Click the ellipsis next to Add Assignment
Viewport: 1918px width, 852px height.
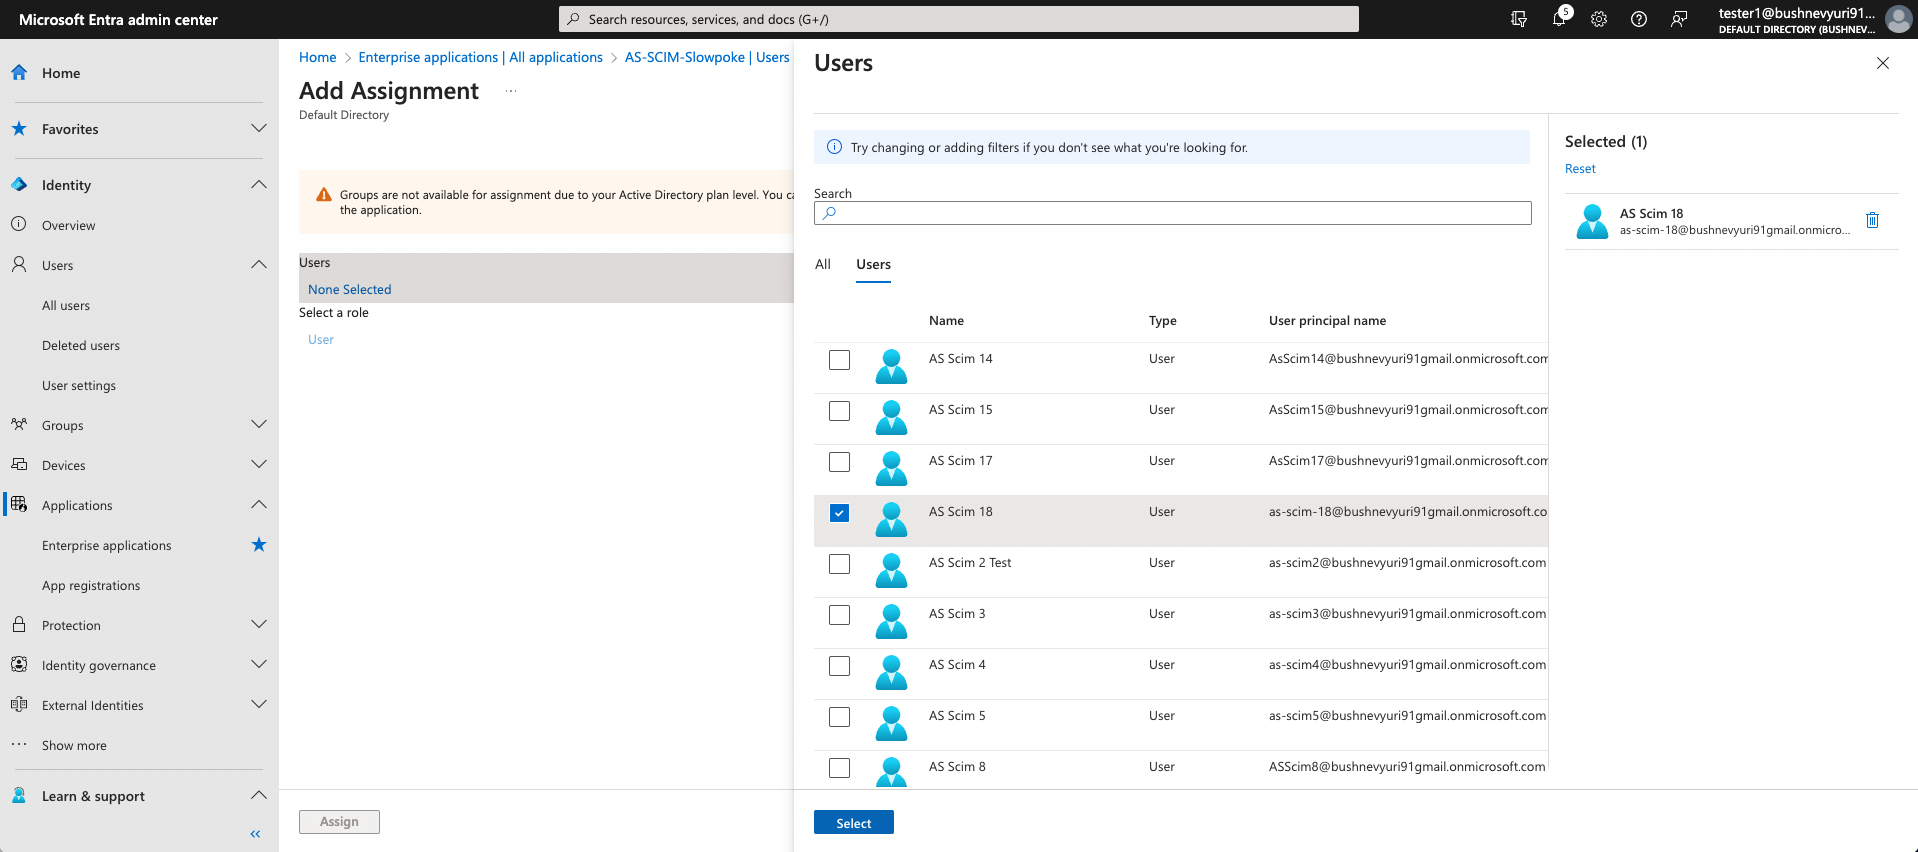pos(511,91)
